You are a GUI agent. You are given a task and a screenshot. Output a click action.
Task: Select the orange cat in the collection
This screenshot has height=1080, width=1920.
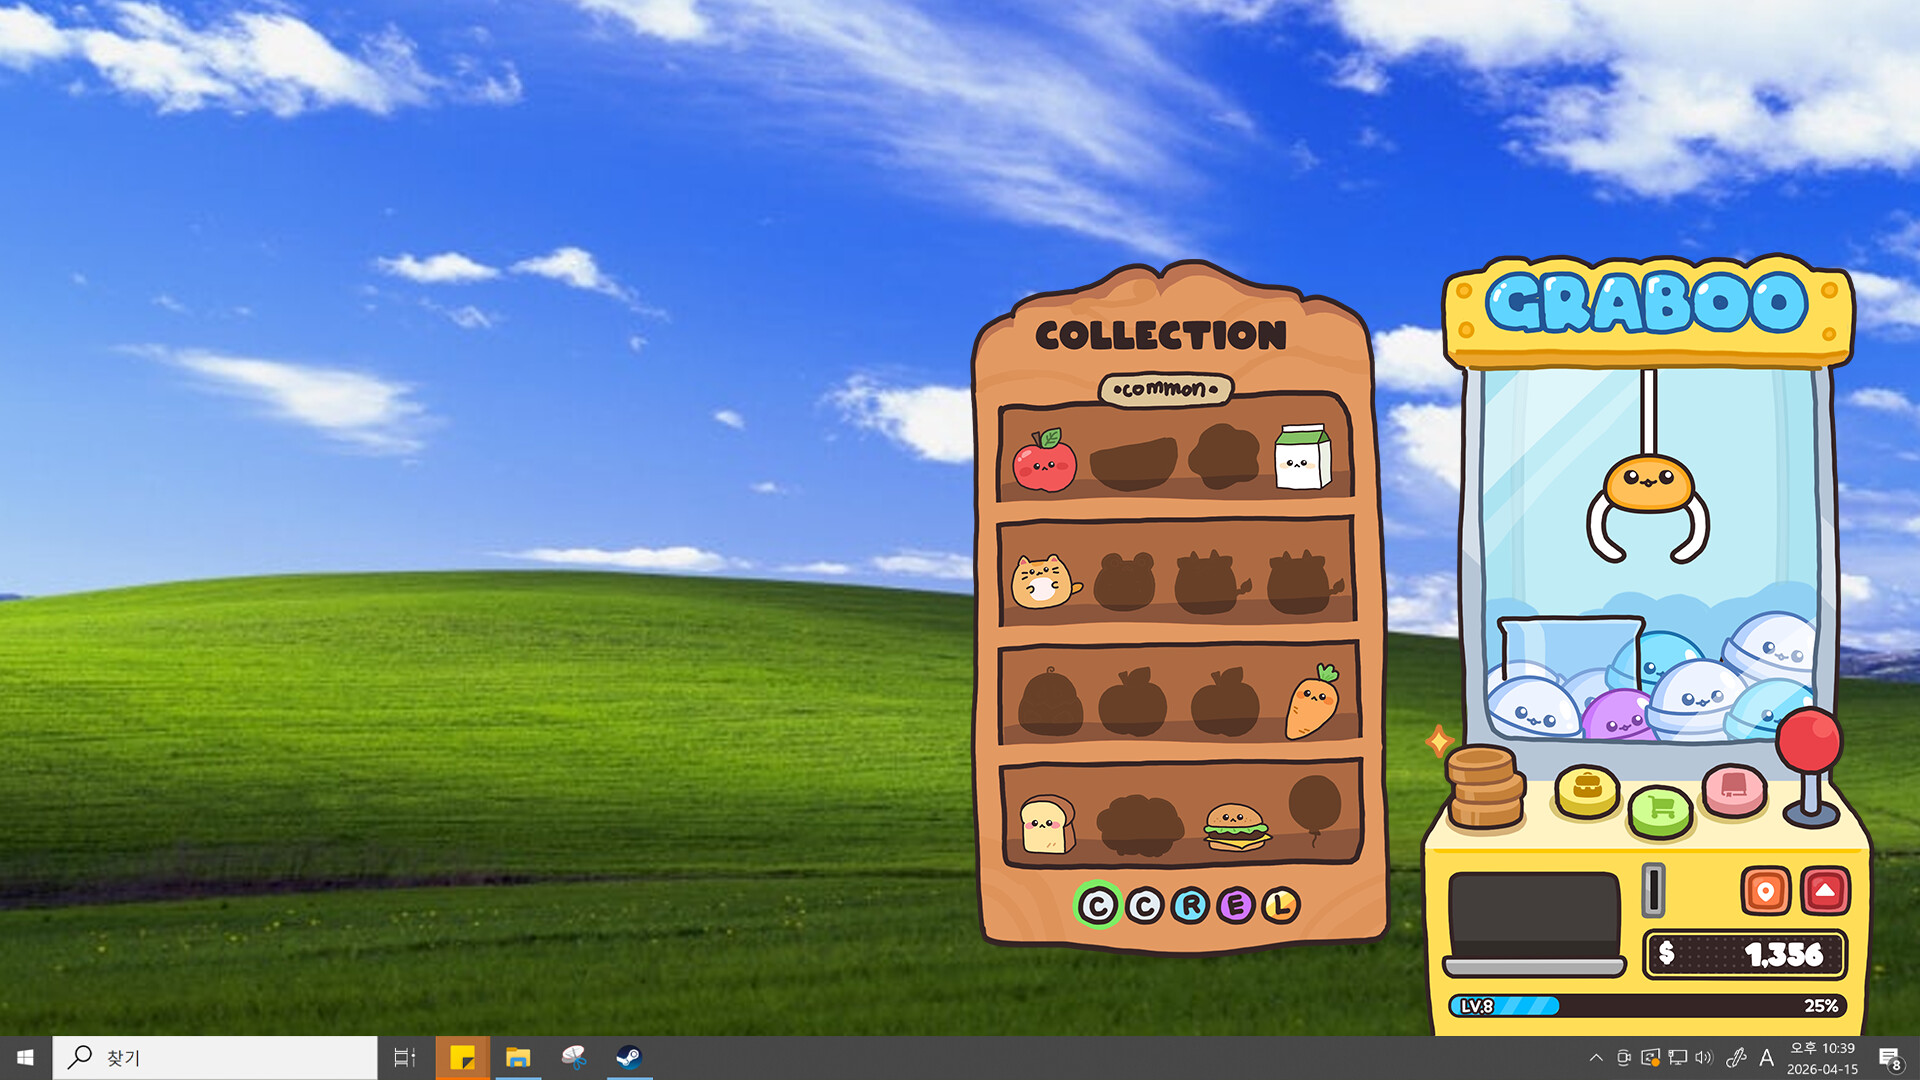pos(1044,581)
